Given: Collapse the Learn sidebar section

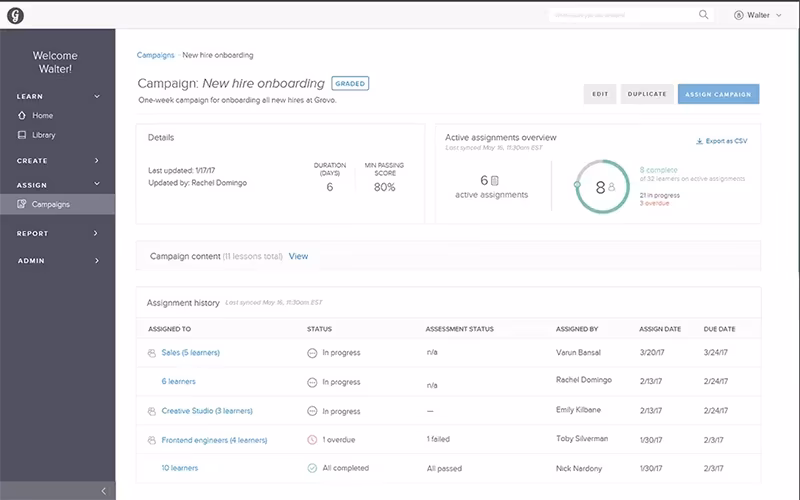Looking at the screenshot, I should click(x=97, y=97).
